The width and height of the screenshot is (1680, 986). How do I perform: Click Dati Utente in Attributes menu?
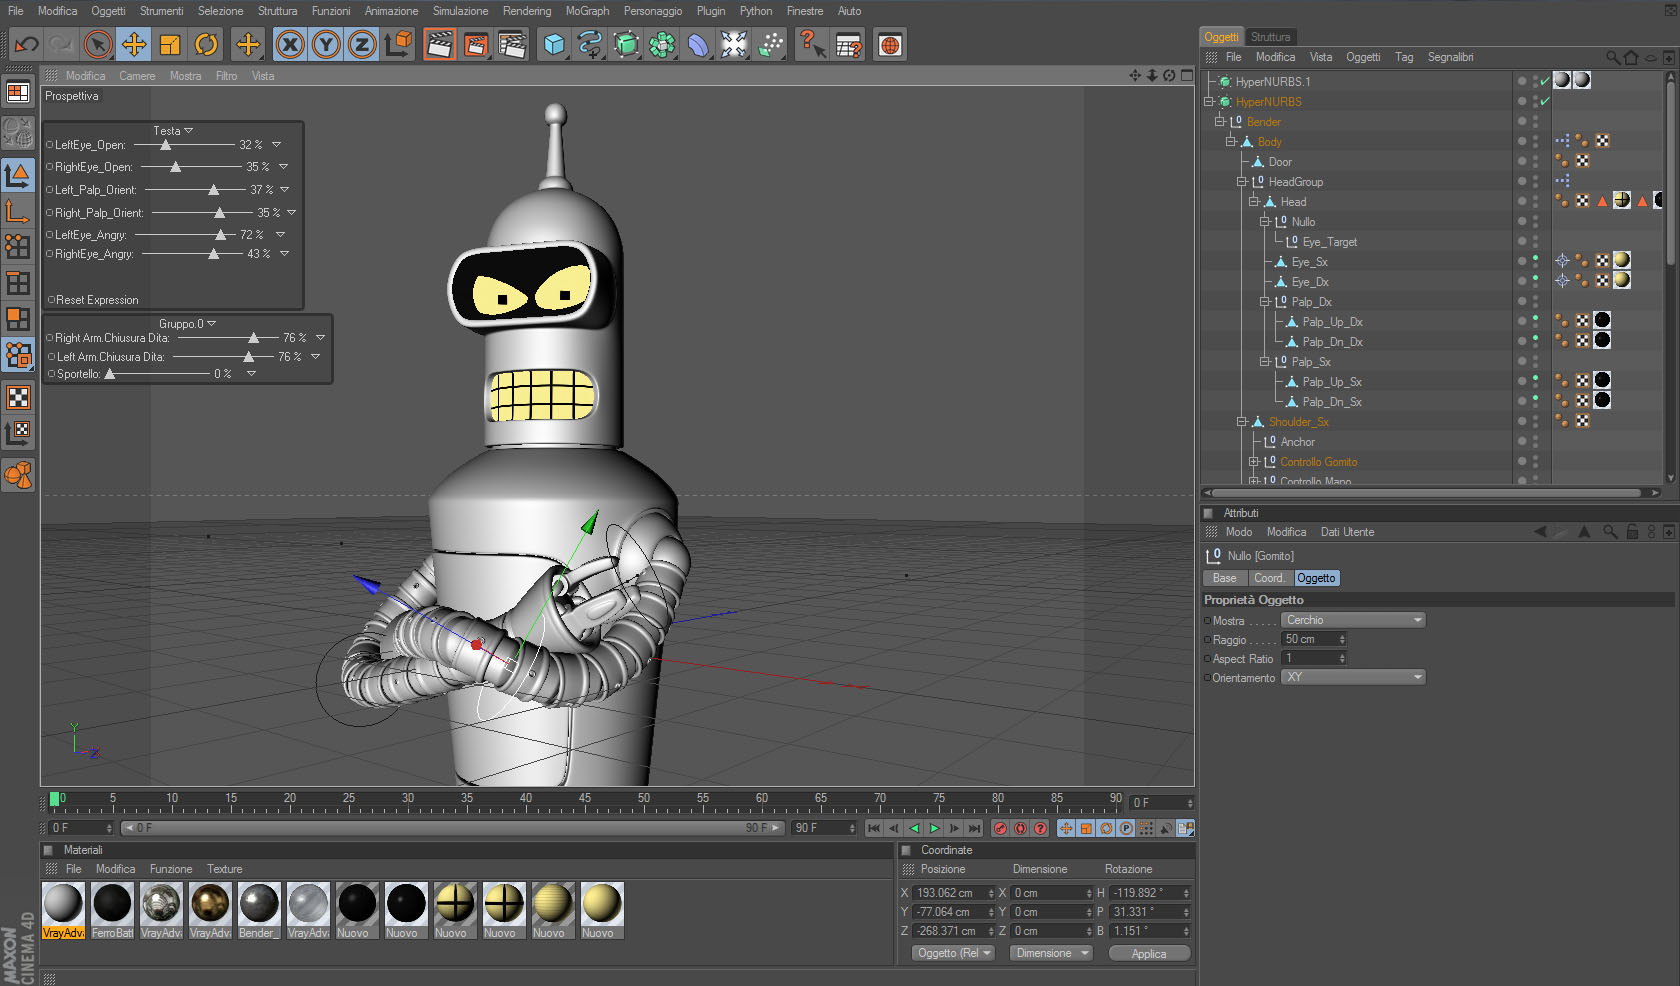tap(1347, 532)
